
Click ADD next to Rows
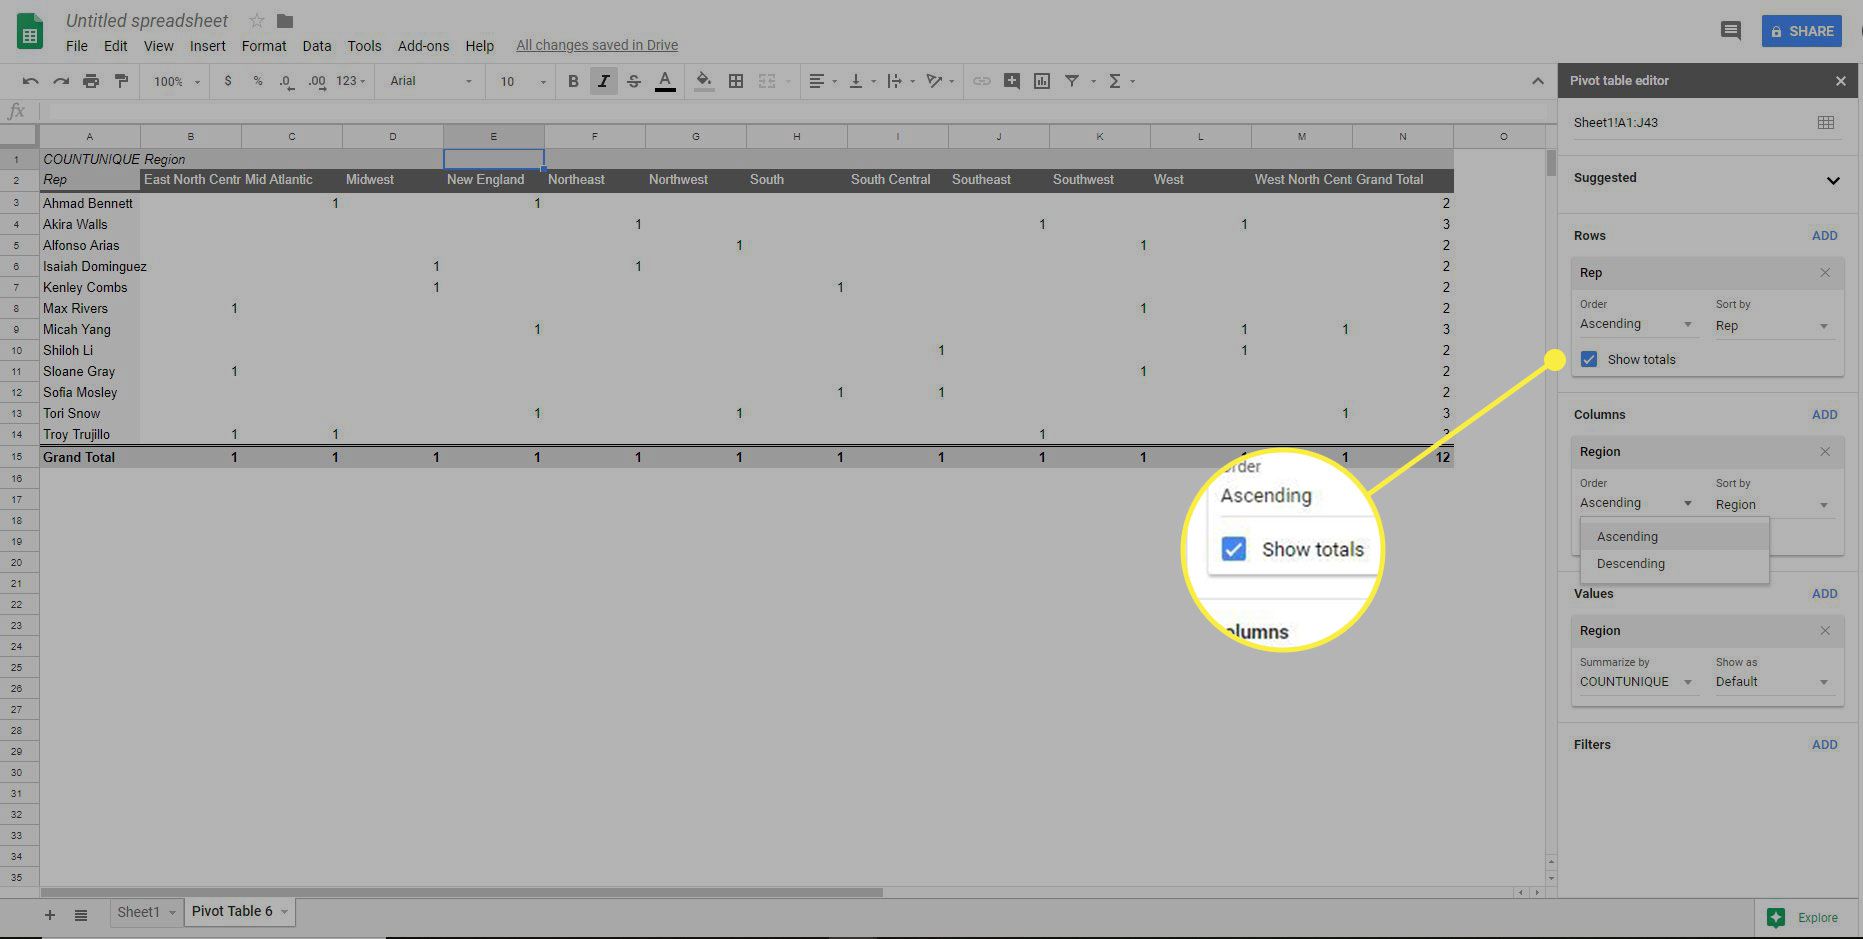tap(1824, 236)
